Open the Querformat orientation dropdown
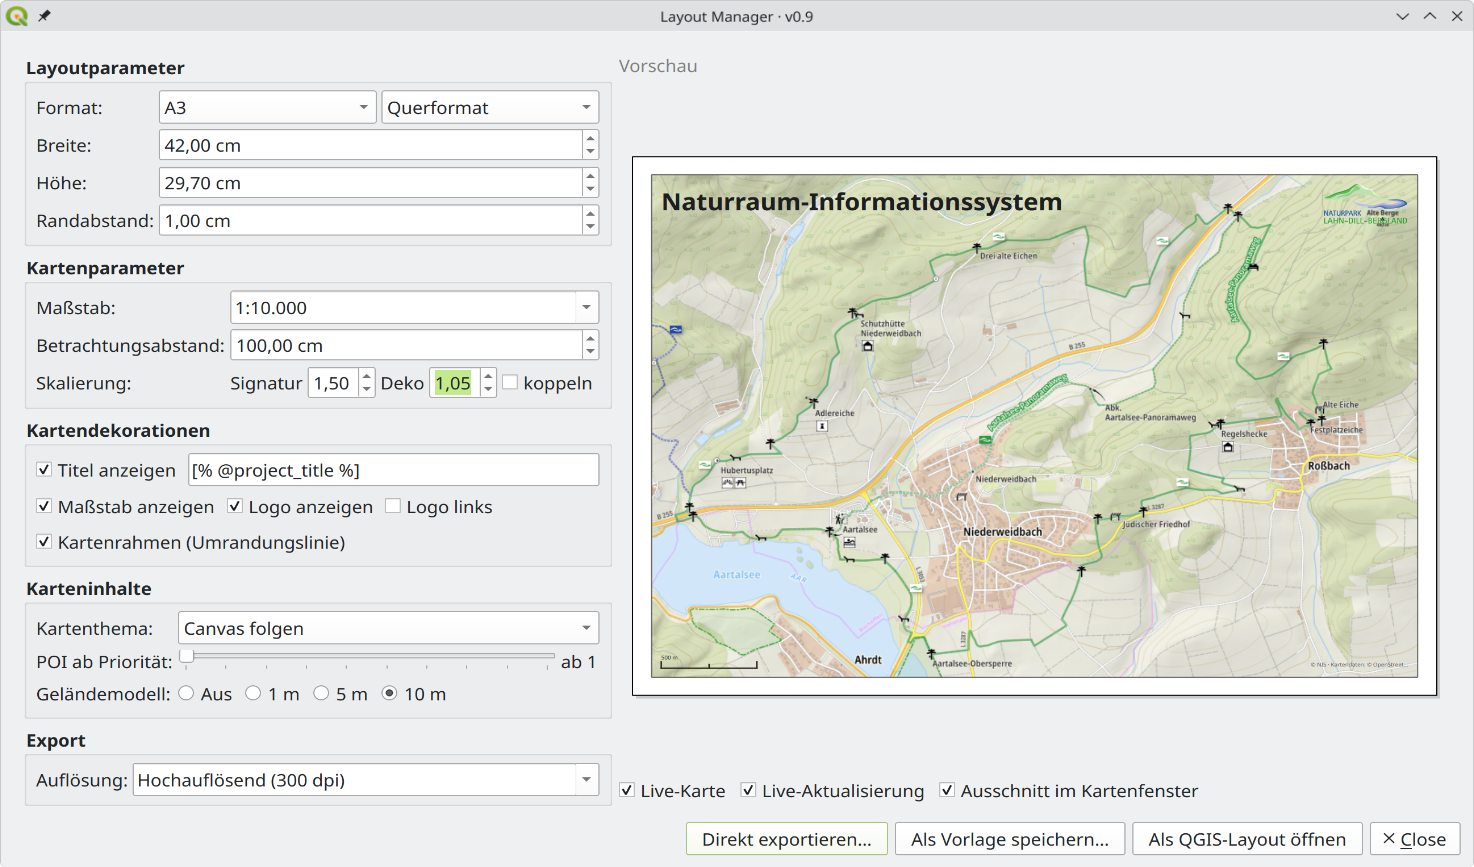This screenshot has width=1474, height=867. click(490, 107)
